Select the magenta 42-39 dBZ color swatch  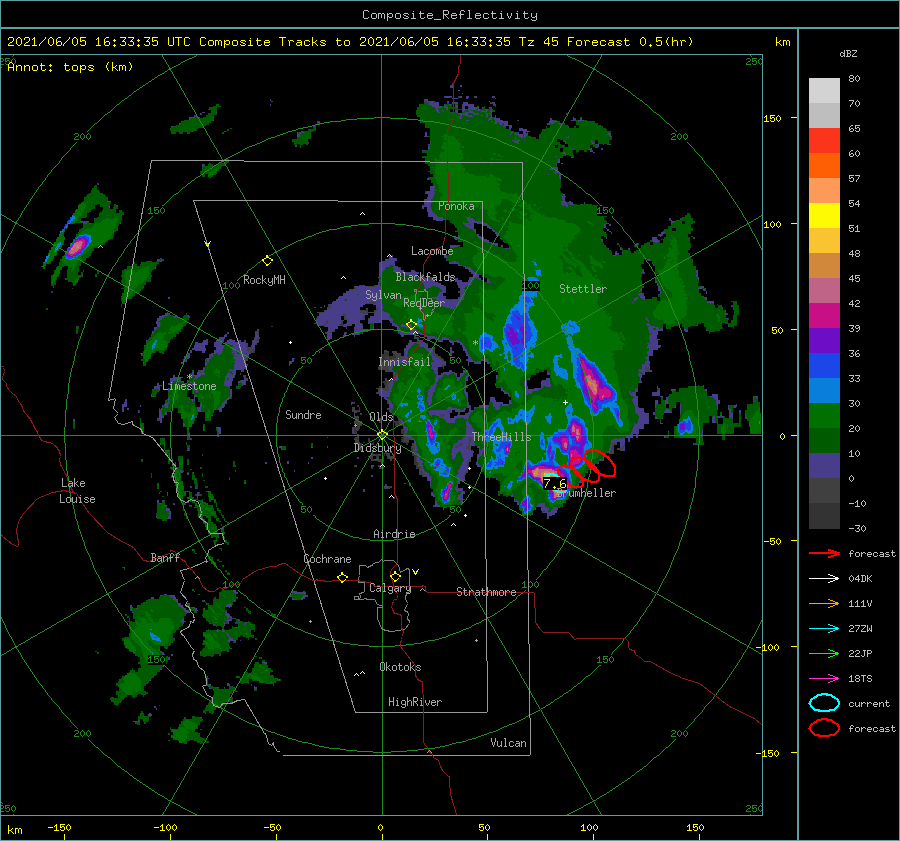[824, 316]
